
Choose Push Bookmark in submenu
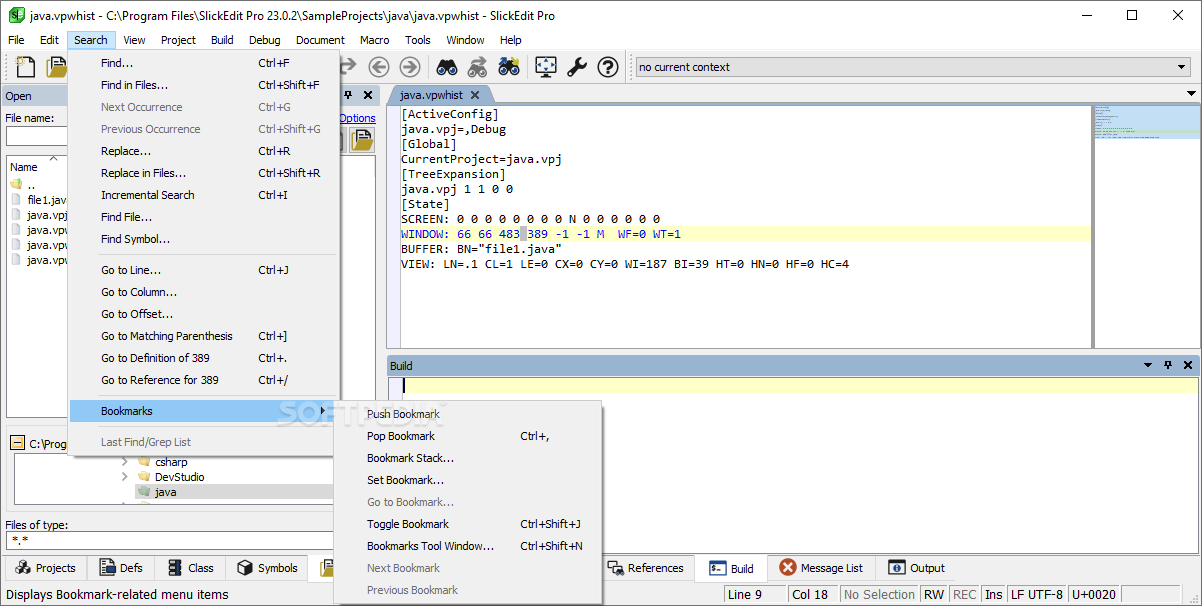coord(468,414)
